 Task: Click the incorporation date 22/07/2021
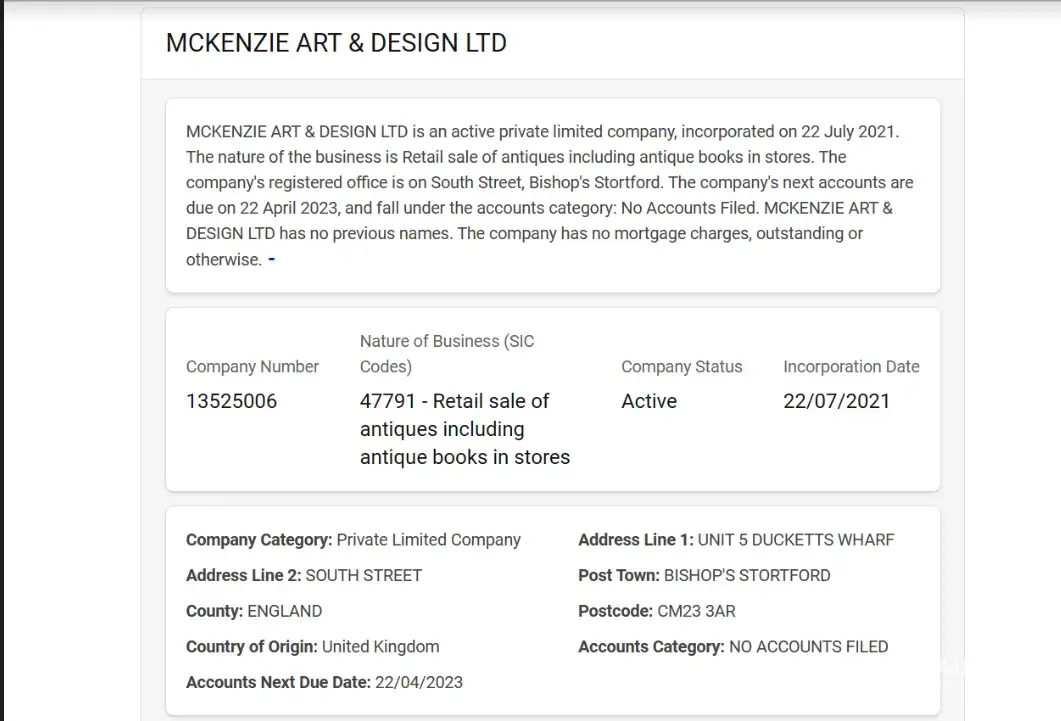(836, 401)
